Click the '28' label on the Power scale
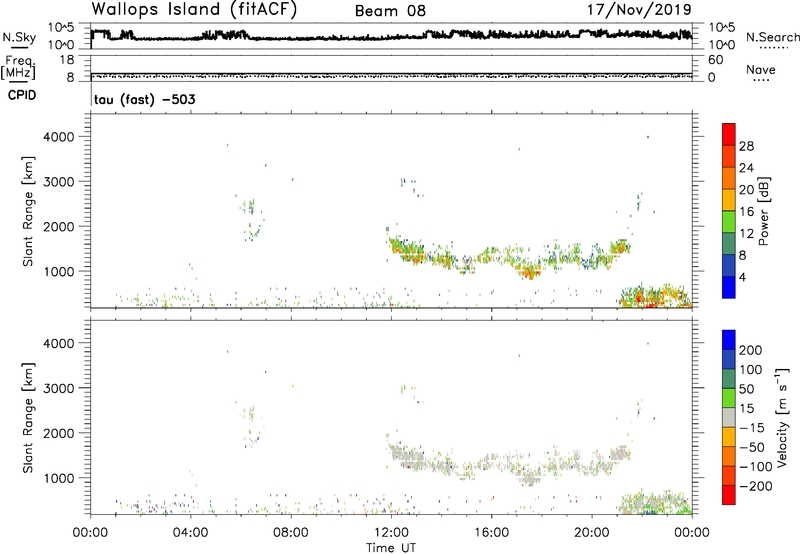 tap(746, 146)
